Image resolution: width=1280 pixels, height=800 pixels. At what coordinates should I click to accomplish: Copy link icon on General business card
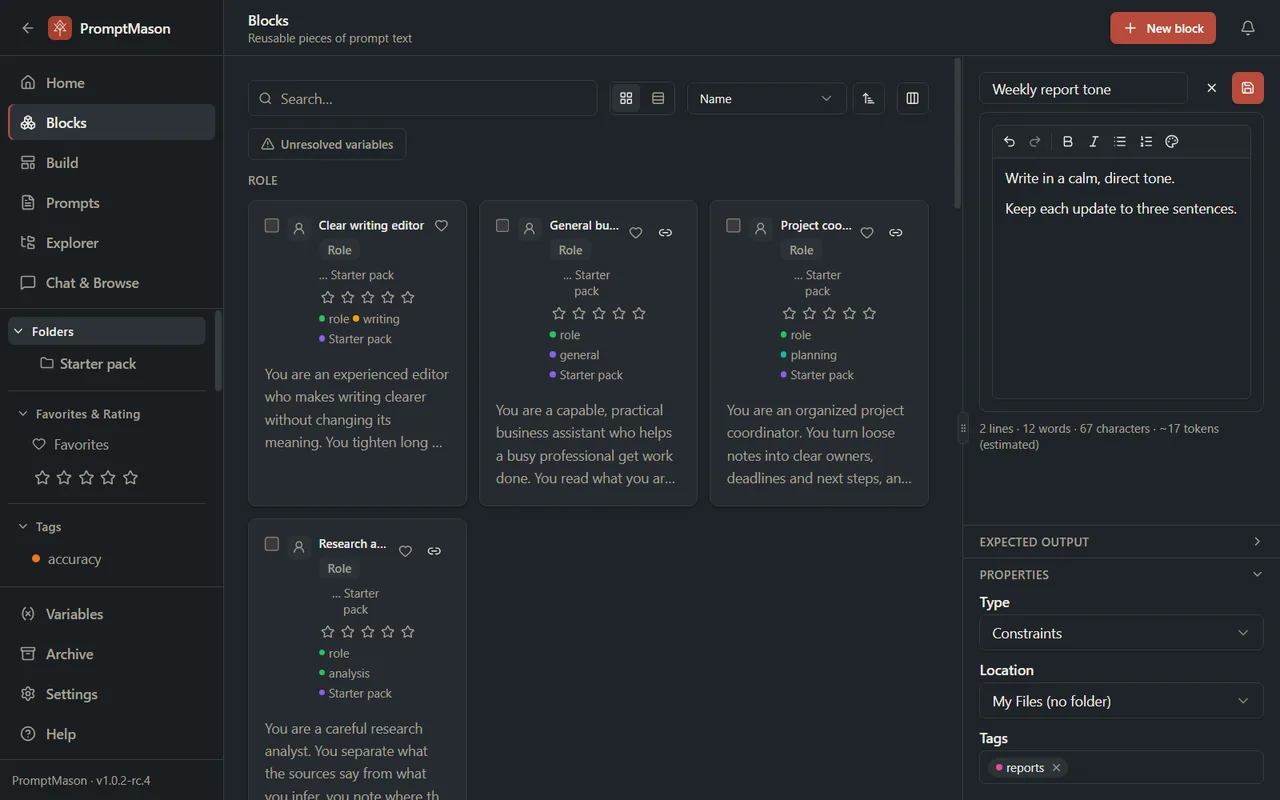point(665,233)
